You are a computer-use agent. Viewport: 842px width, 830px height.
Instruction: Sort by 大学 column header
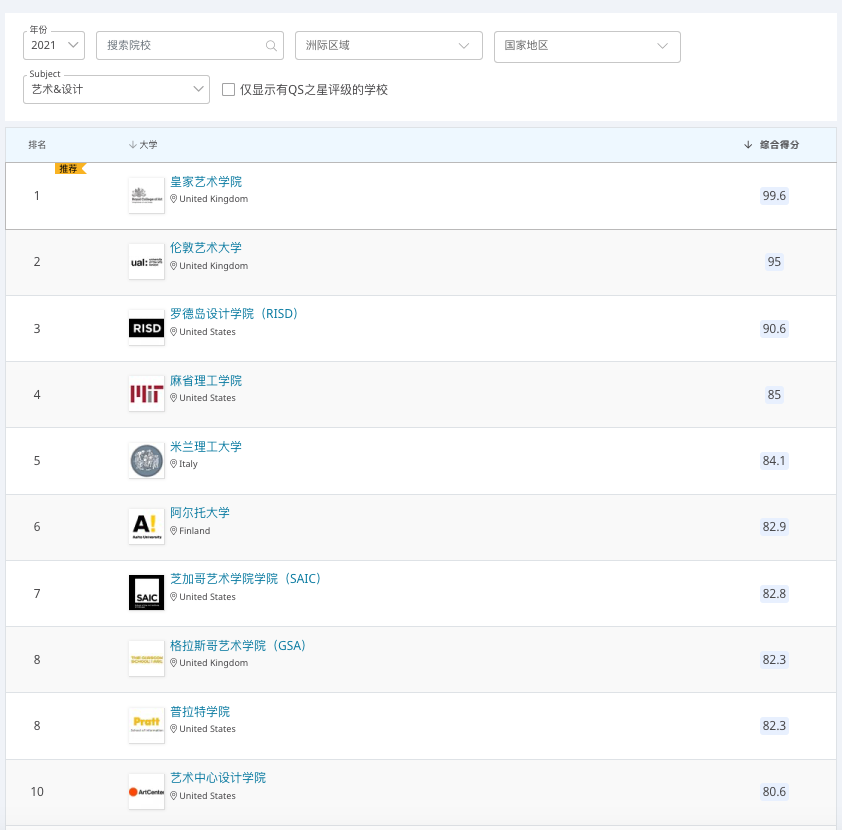(x=143, y=144)
